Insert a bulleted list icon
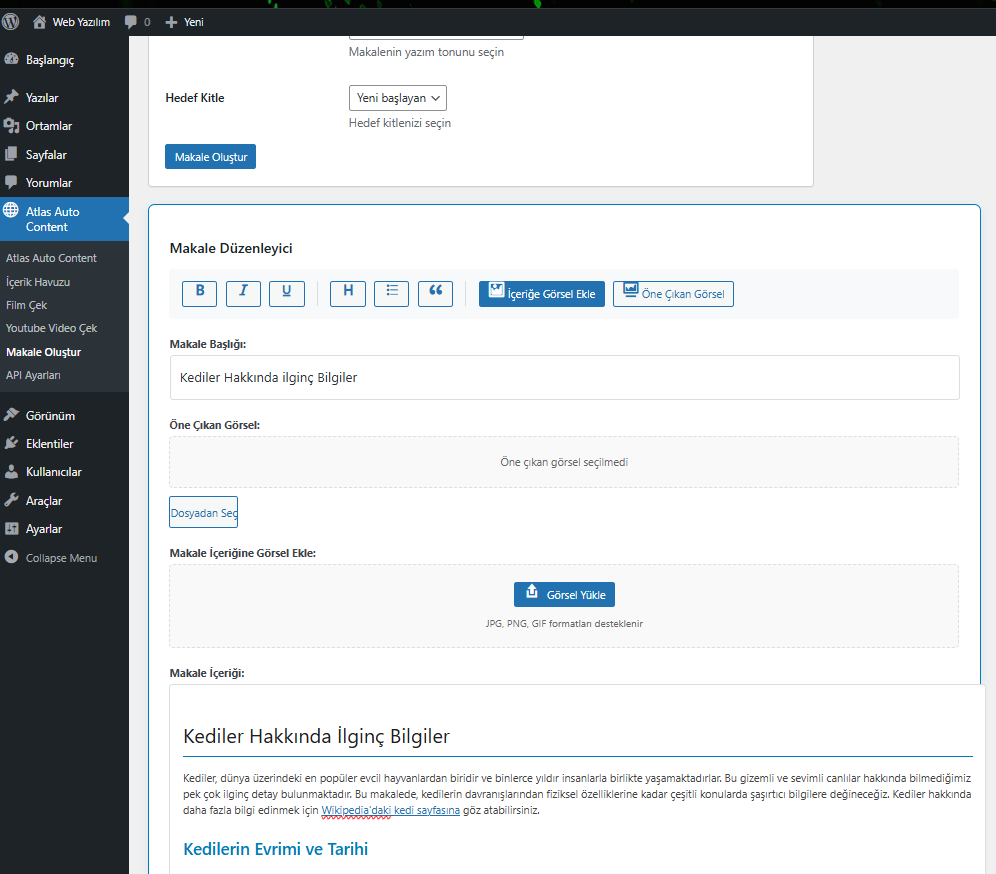 (x=392, y=293)
